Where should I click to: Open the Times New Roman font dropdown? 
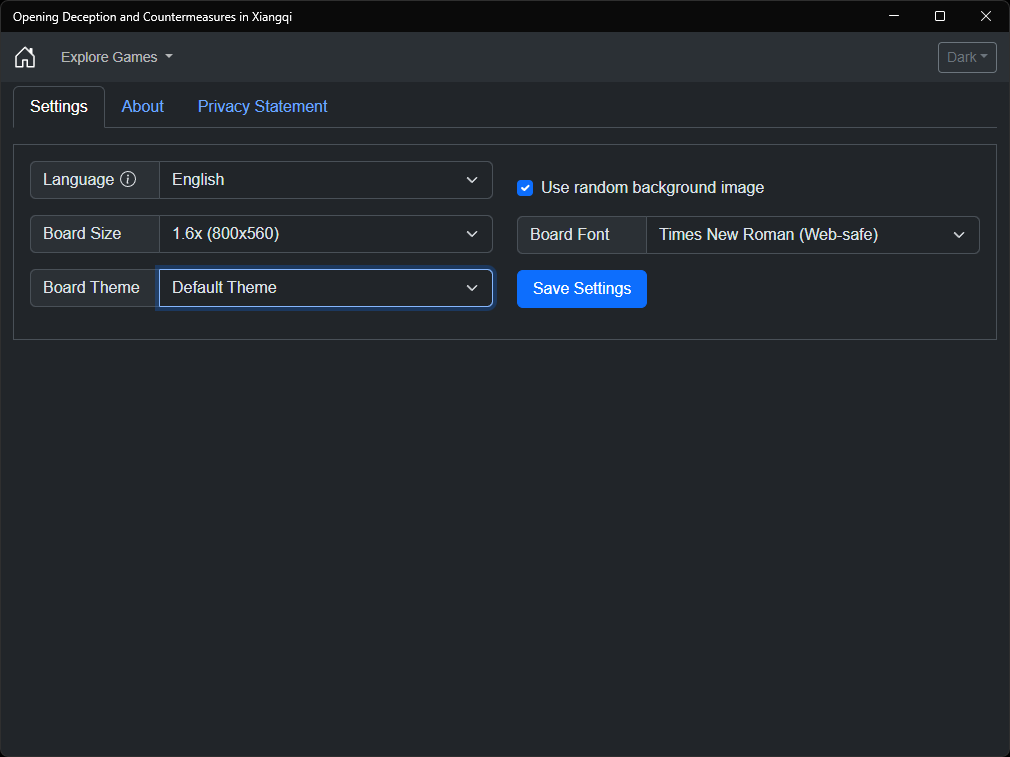pos(813,235)
